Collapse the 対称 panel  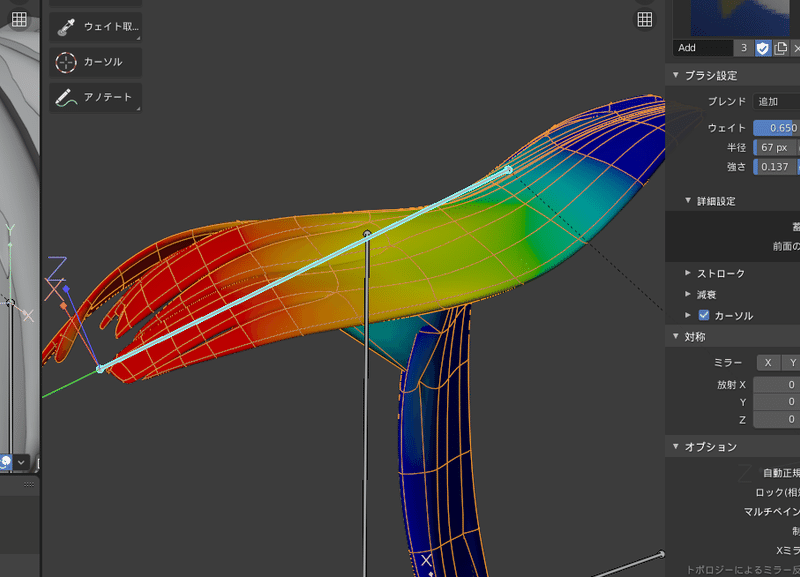[x=676, y=337]
